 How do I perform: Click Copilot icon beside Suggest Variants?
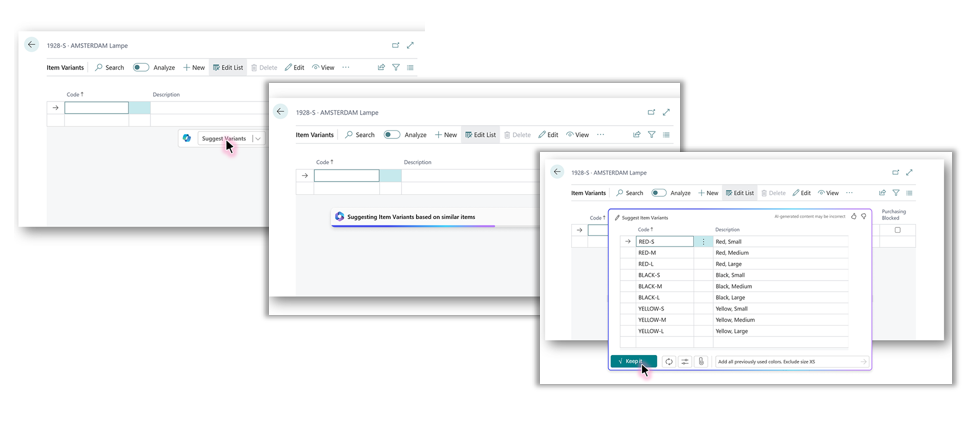point(186,138)
